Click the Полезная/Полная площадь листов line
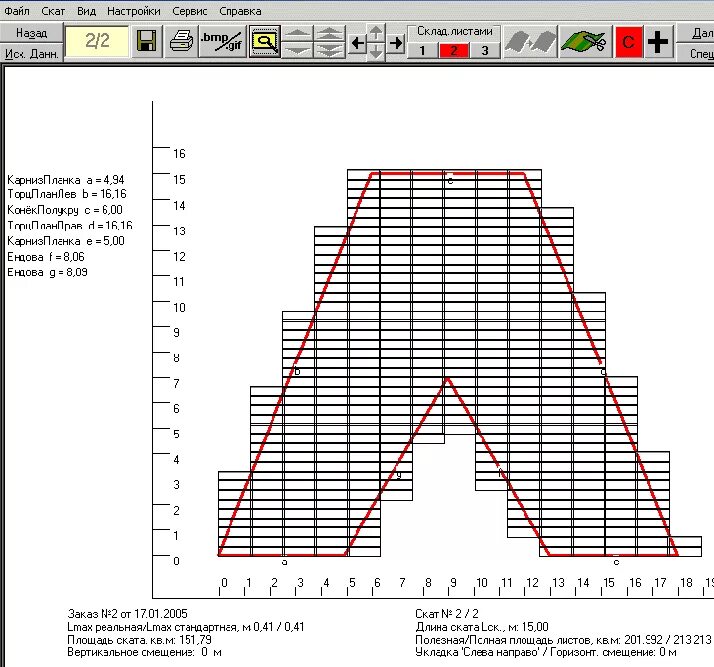This screenshot has width=714, height=667. click(563, 640)
